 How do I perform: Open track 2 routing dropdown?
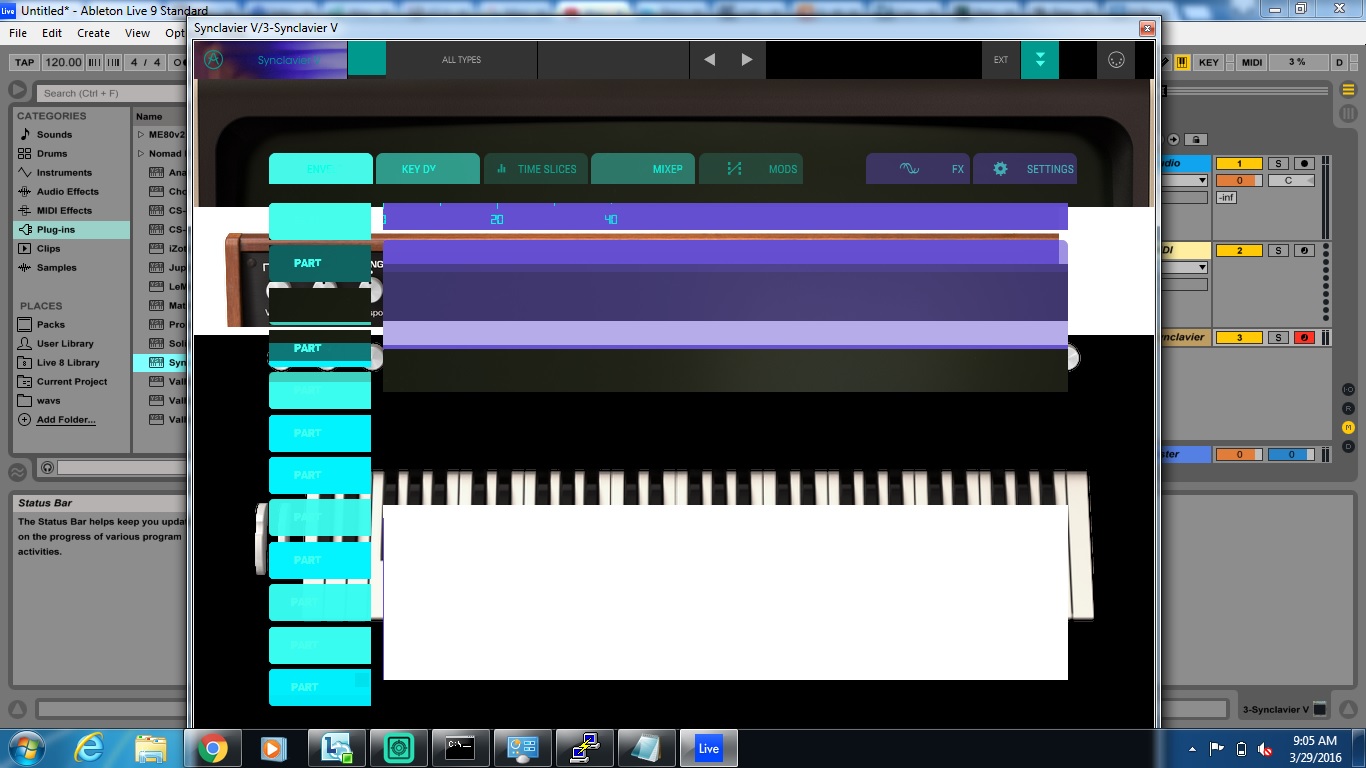[1202, 268]
